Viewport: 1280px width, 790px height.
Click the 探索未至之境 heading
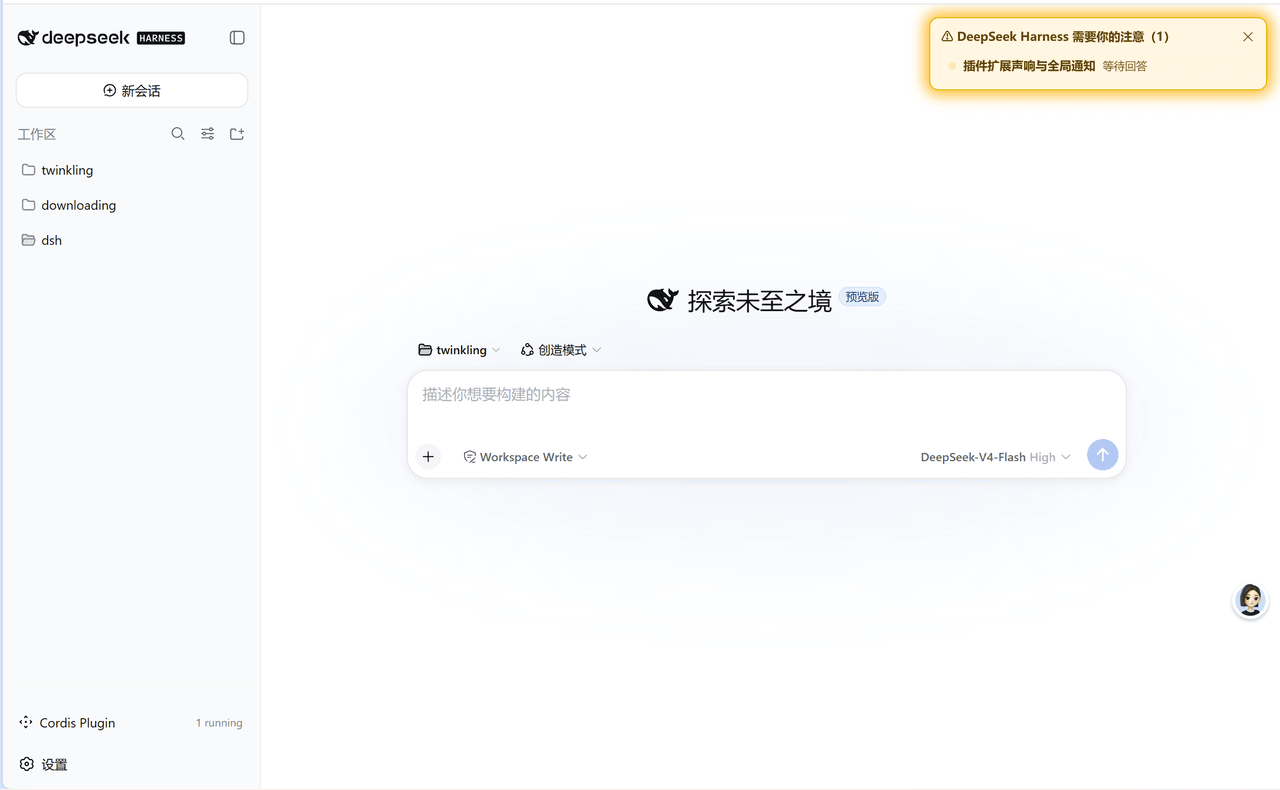[x=760, y=300]
